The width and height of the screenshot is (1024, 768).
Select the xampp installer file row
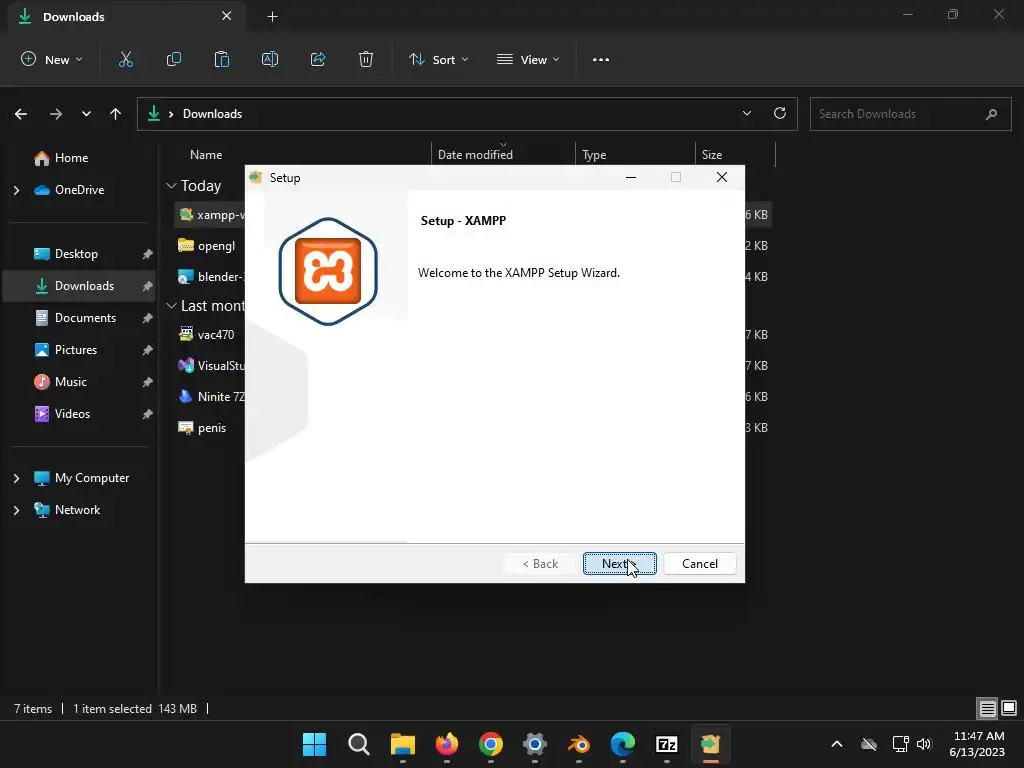coord(209,215)
